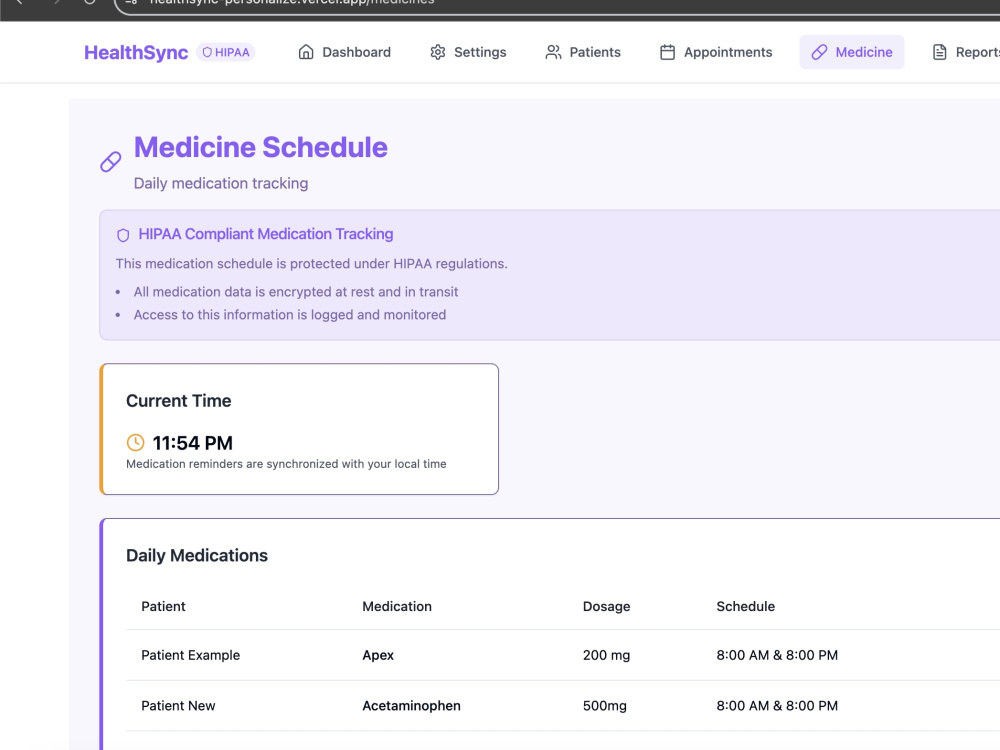Select the Patient Example row
This screenshot has height=750, width=1000.
coord(562,655)
